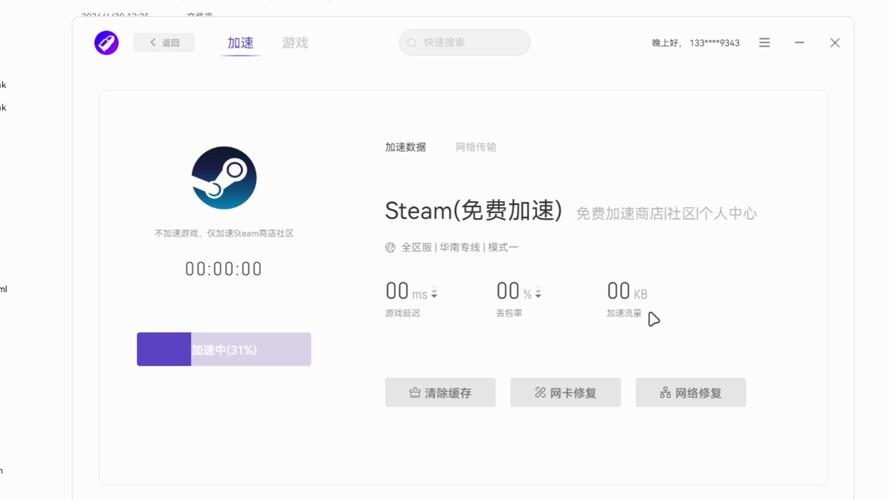Switch to the 游戏 tab

(x=295, y=43)
